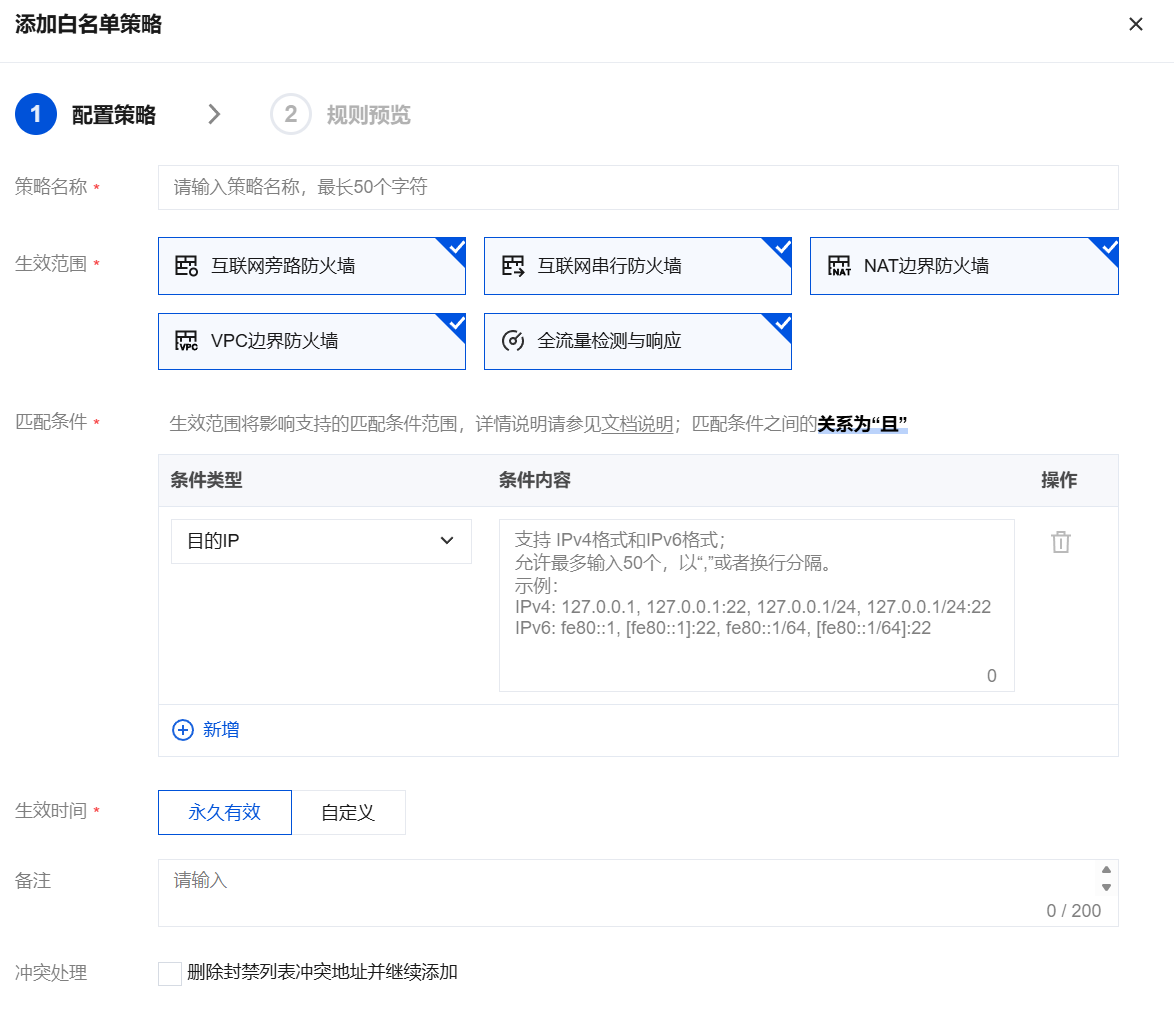Click the 互联网旁路防火墙 firewall icon

pyautogui.click(x=187, y=266)
